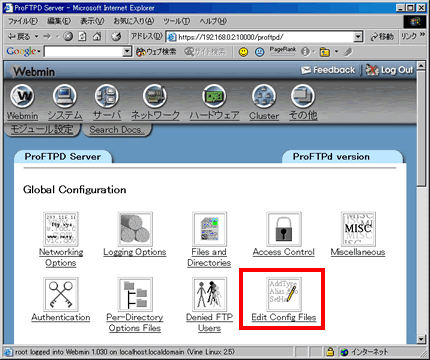Screen dimensions: 430x360
Task: Open Denied FTP Users people icon
Action: 209,294
